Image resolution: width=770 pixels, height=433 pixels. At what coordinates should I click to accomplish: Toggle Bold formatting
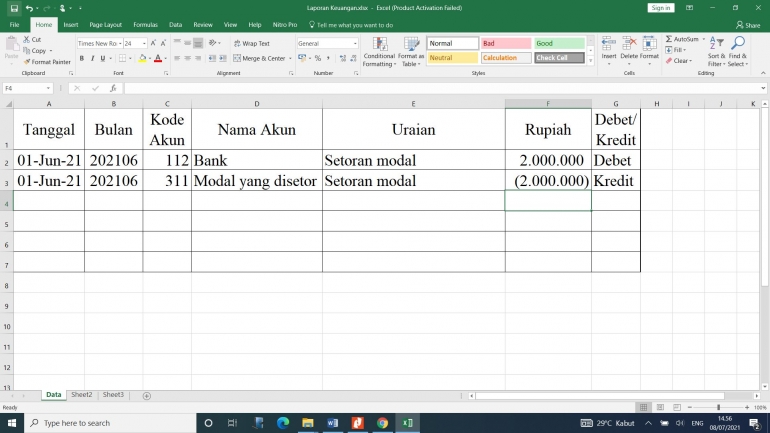[x=82, y=58]
